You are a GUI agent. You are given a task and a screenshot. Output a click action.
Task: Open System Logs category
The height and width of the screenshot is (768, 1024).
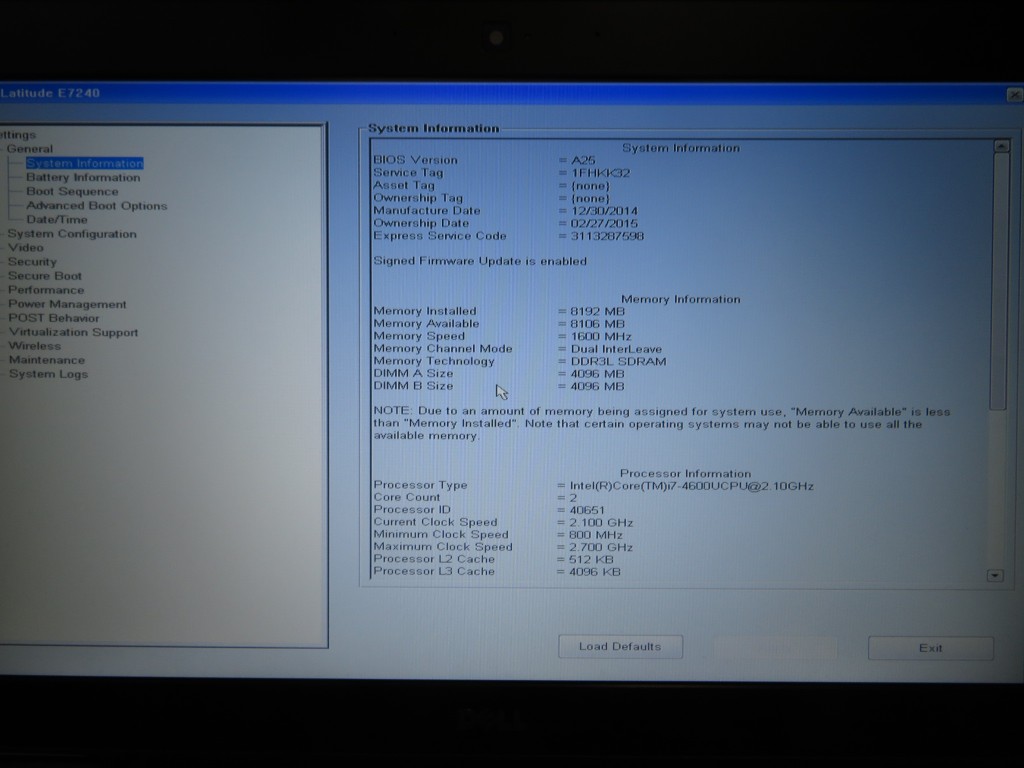pos(48,374)
